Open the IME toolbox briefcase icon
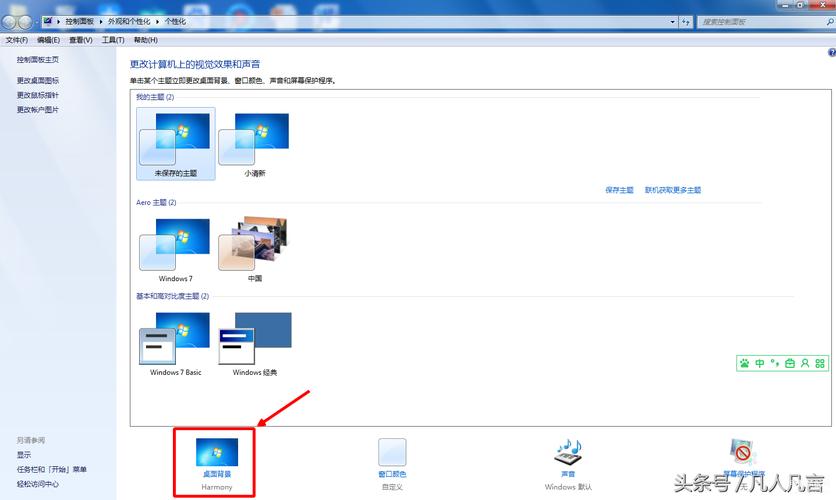This screenshot has width=836, height=500. (790, 363)
